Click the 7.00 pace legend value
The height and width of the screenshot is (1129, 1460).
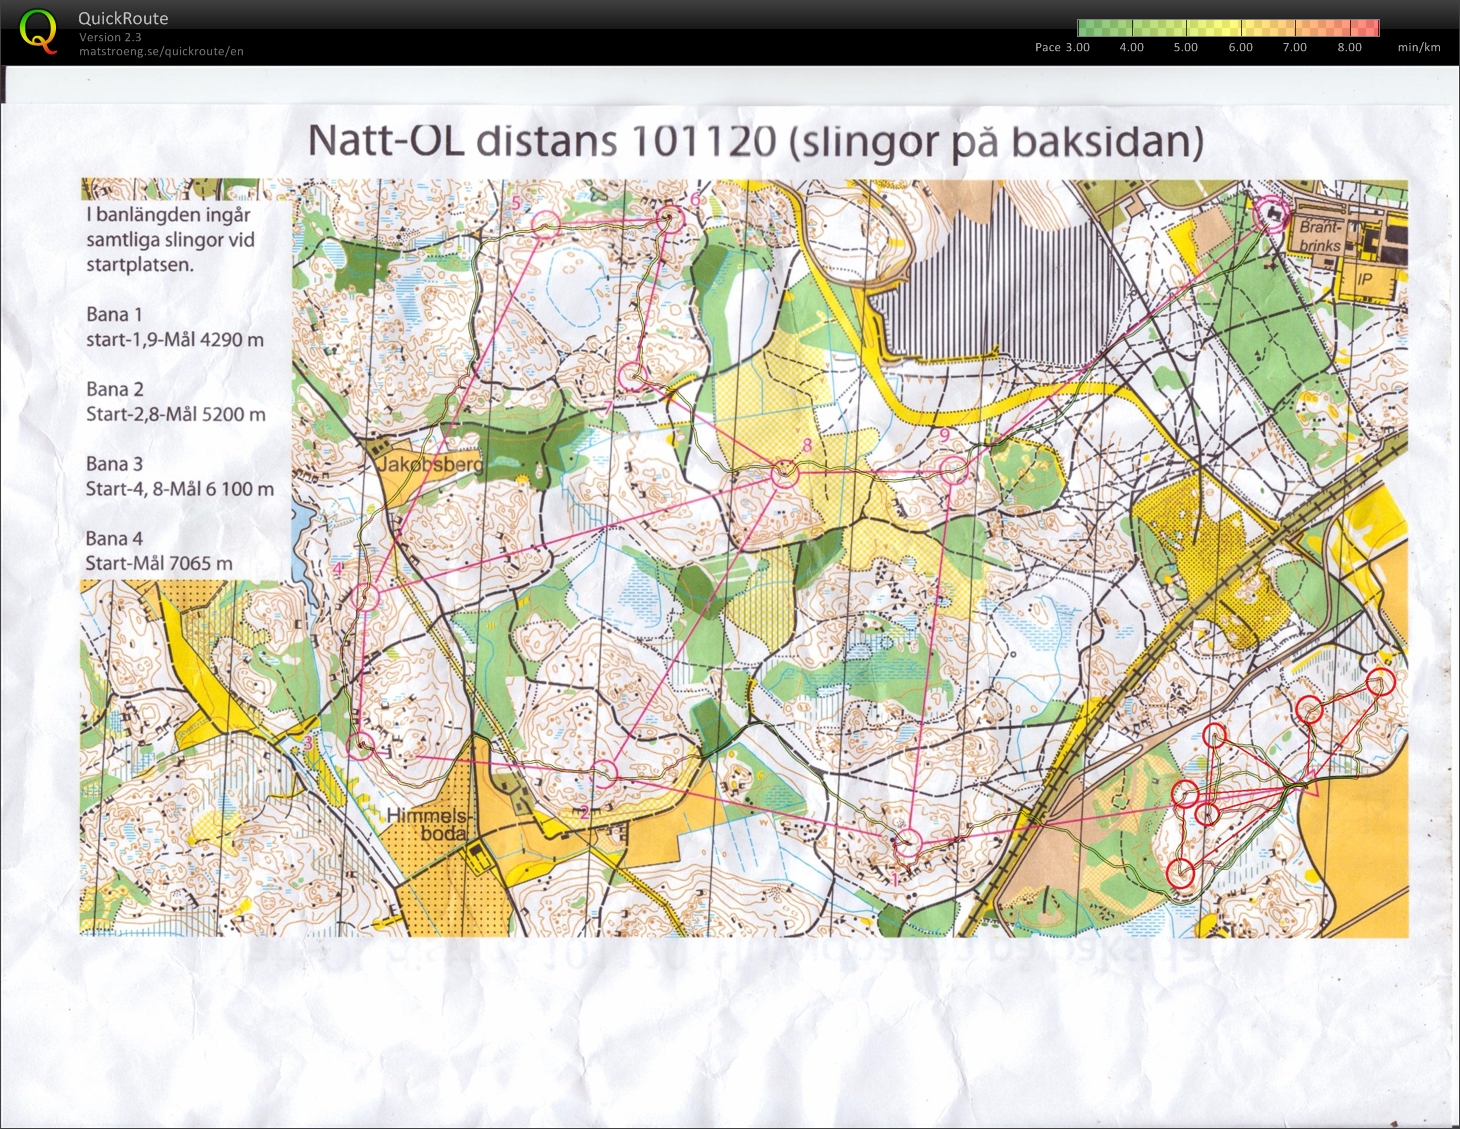[1294, 47]
